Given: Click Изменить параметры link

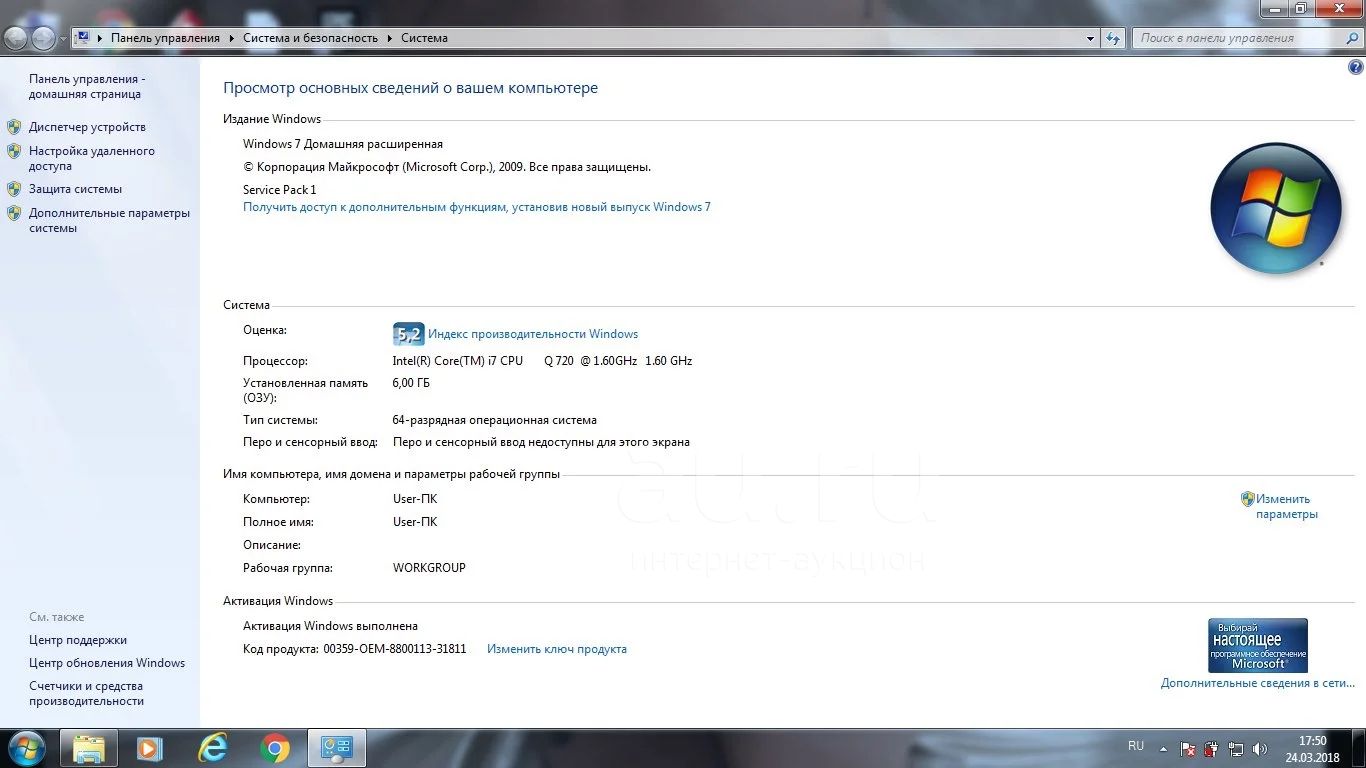Looking at the screenshot, I should (x=1287, y=506).
